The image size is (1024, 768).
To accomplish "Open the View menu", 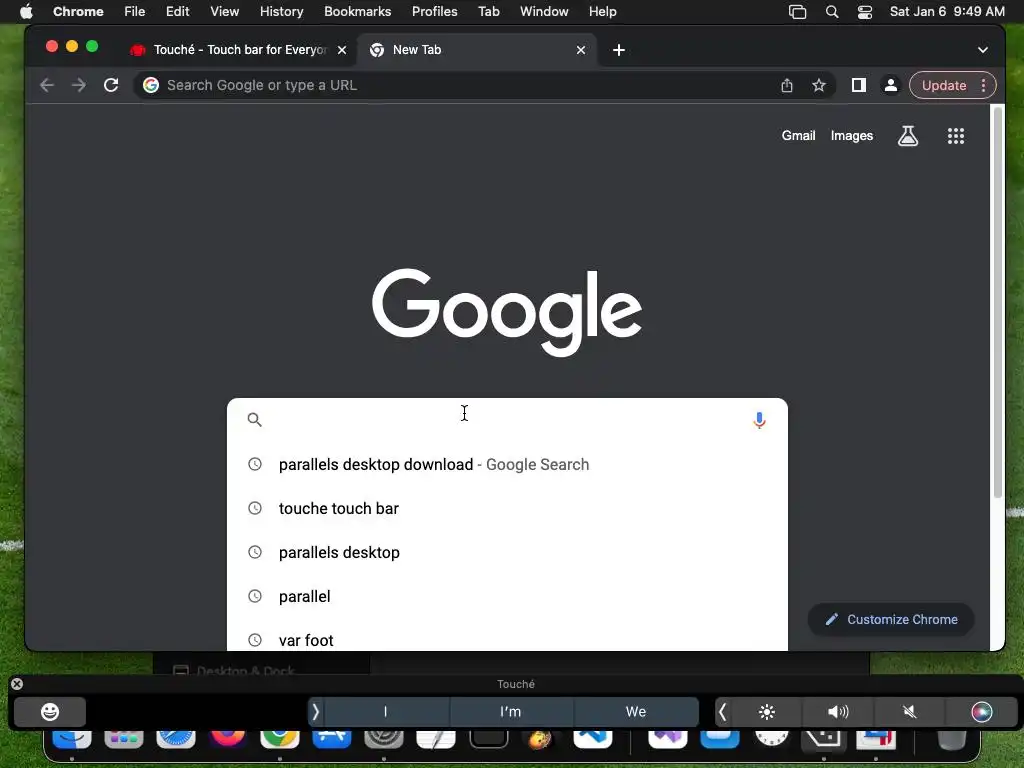I will tap(225, 12).
